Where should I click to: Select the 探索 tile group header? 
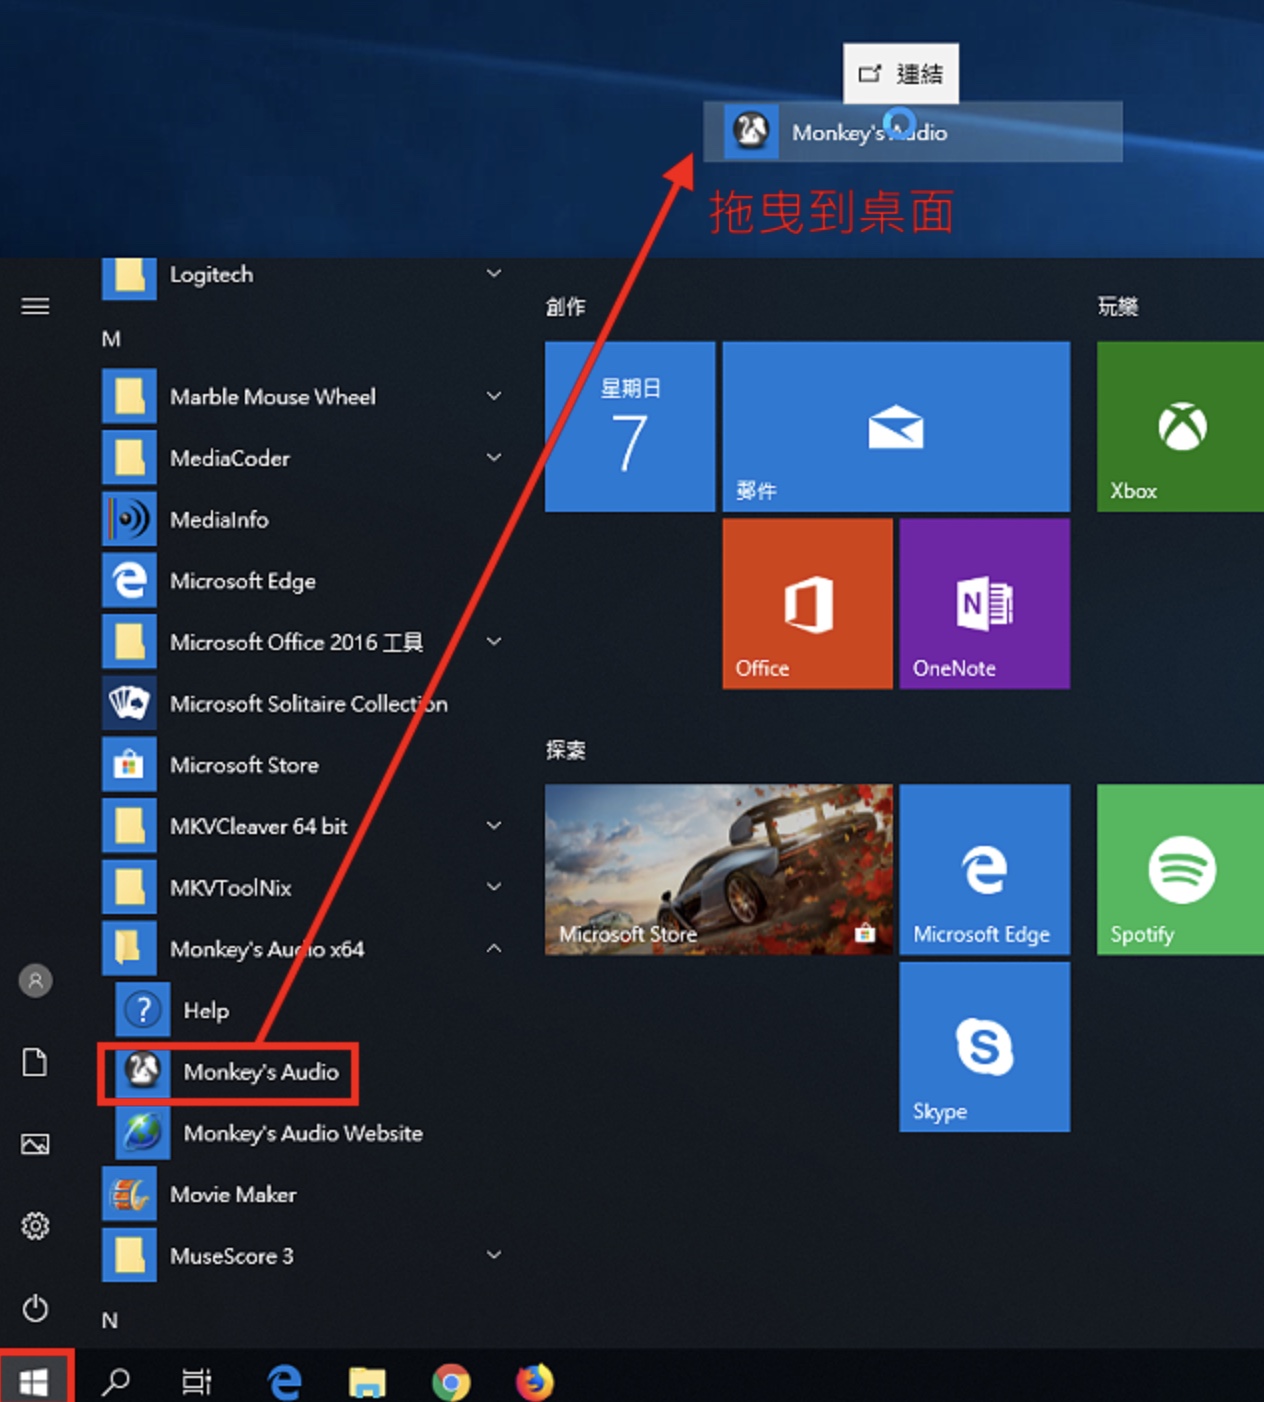(x=566, y=750)
